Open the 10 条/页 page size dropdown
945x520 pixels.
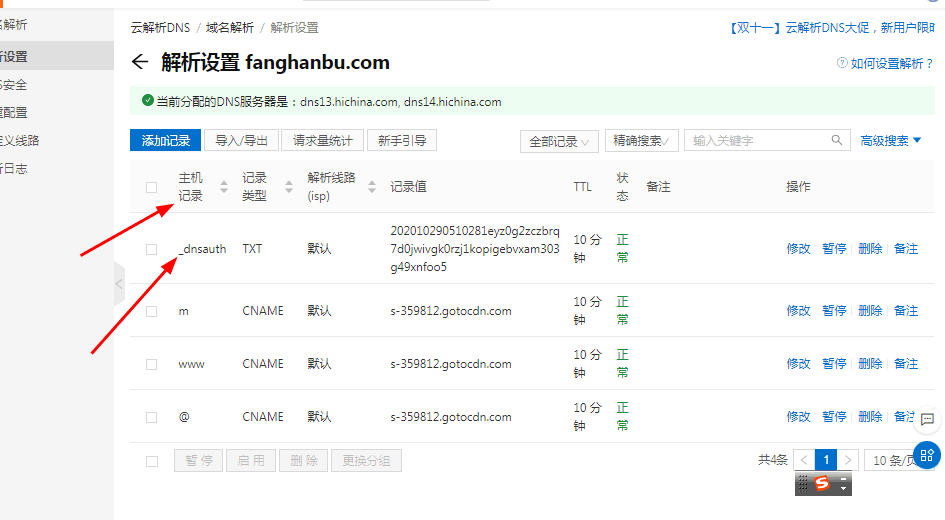[900, 460]
